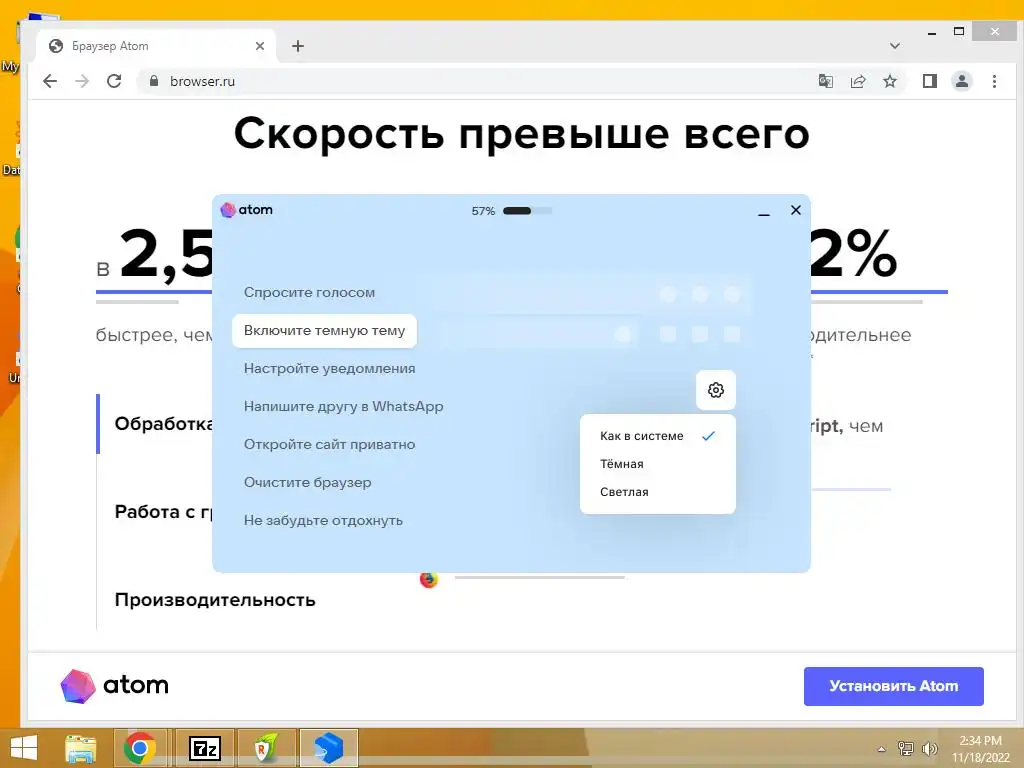The width and height of the screenshot is (1024, 768).
Task: Go forward in Chrome browser
Action: pyautogui.click(x=82, y=81)
